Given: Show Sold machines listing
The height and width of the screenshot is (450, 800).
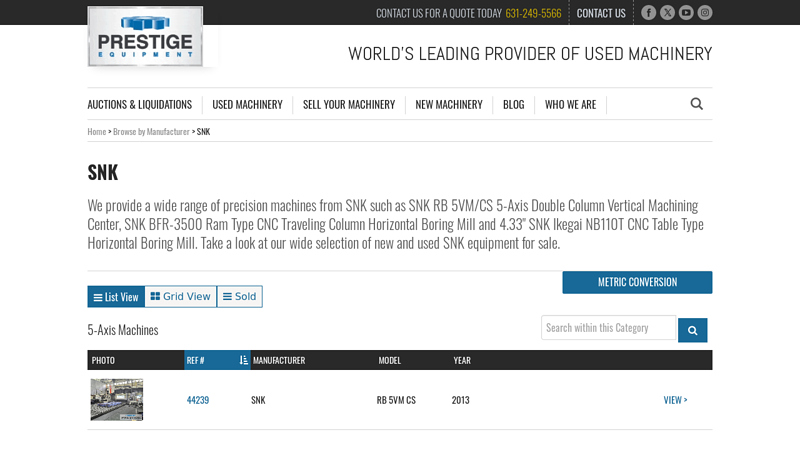Looking at the screenshot, I should coord(240,297).
